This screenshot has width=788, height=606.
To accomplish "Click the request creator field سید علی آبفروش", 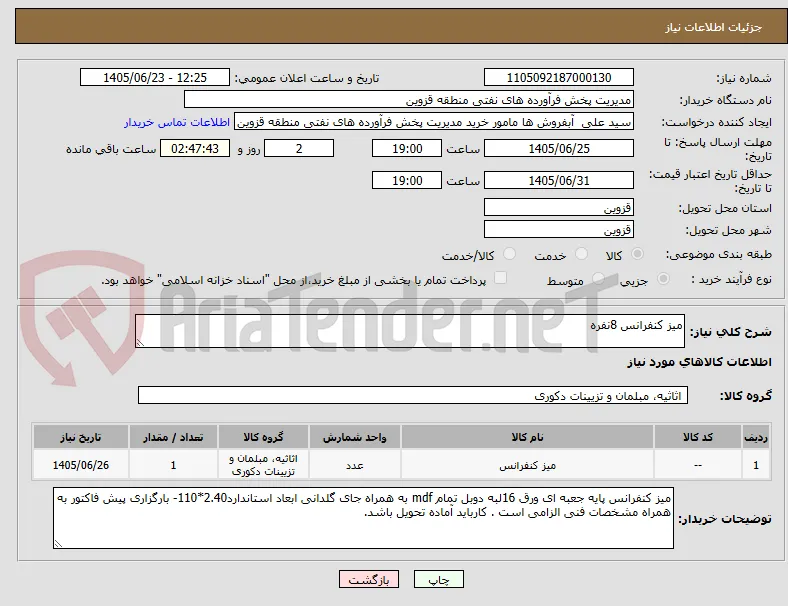I will (x=434, y=122).
